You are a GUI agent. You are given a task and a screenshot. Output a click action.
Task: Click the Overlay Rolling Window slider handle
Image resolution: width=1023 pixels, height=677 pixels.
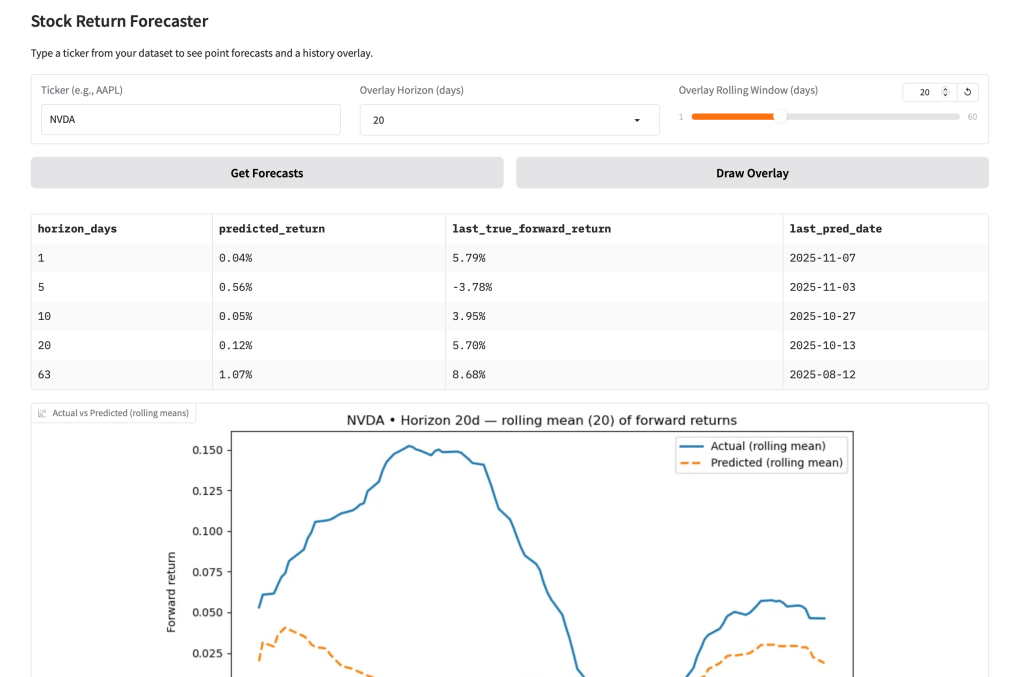pyautogui.click(x=781, y=117)
